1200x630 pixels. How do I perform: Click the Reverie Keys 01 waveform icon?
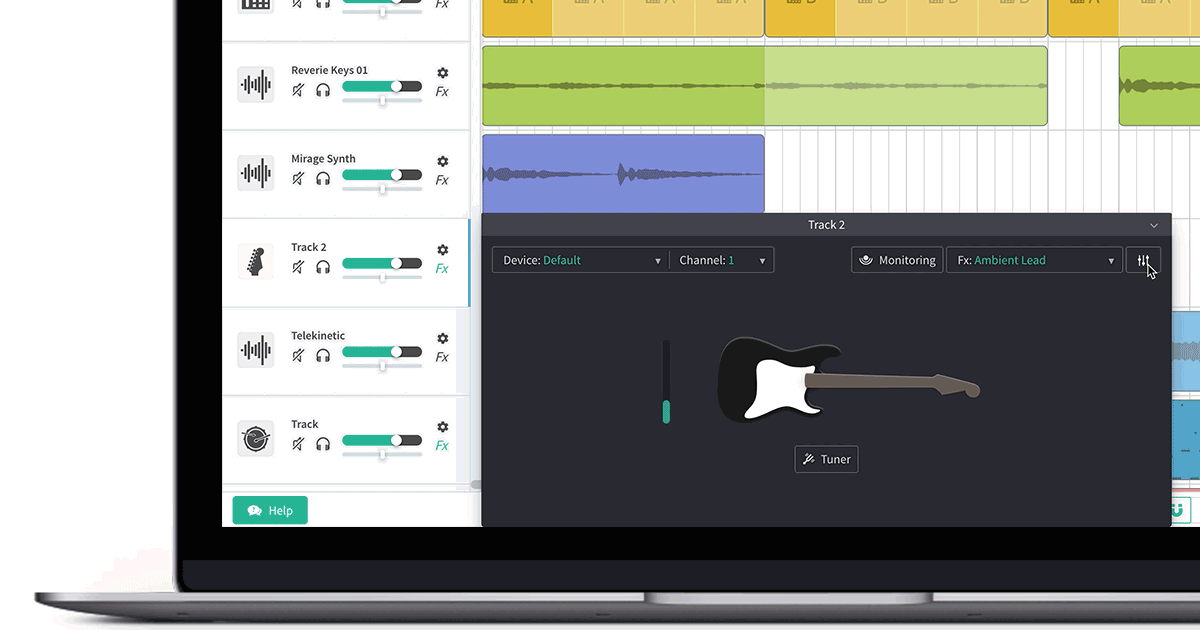[x=256, y=85]
